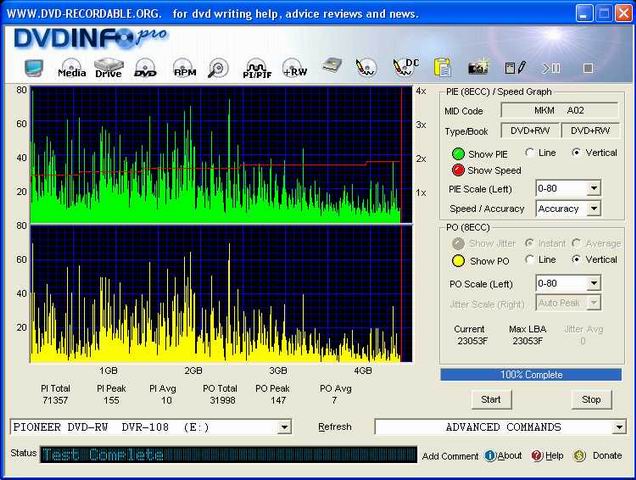This screenshot has width=636, height=480.
Task: Click the Stop button
Action: pyautogui.click(x=591, y=400)
